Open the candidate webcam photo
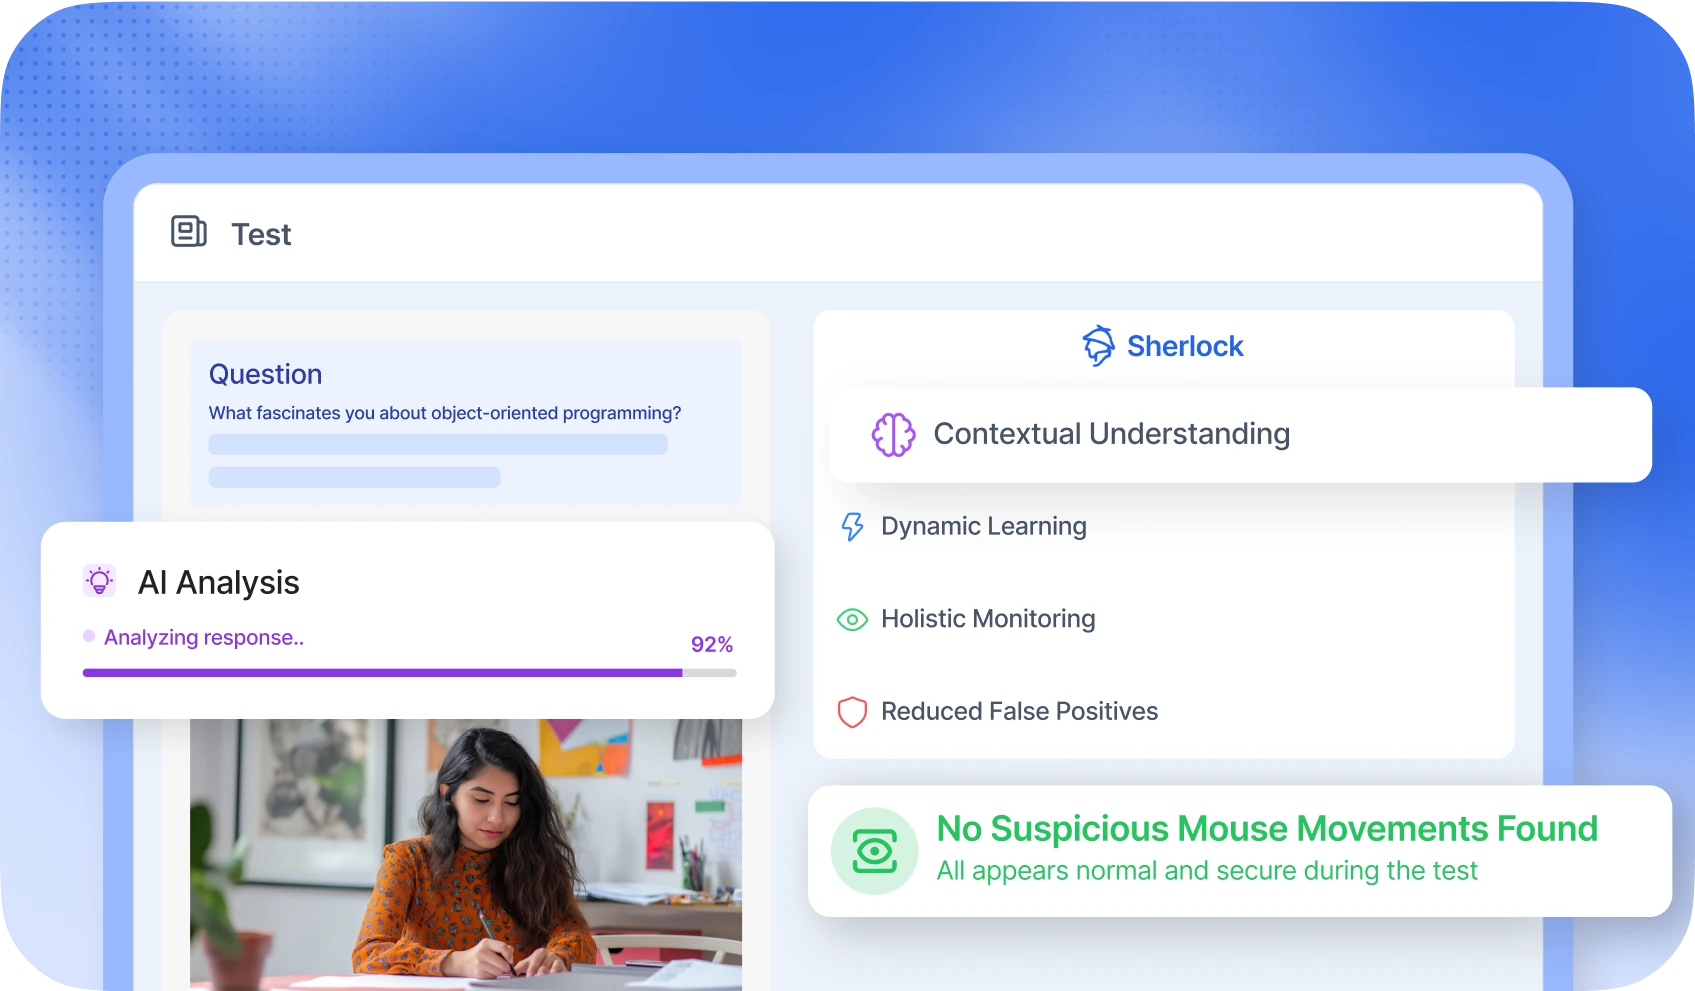 point(466,854)
